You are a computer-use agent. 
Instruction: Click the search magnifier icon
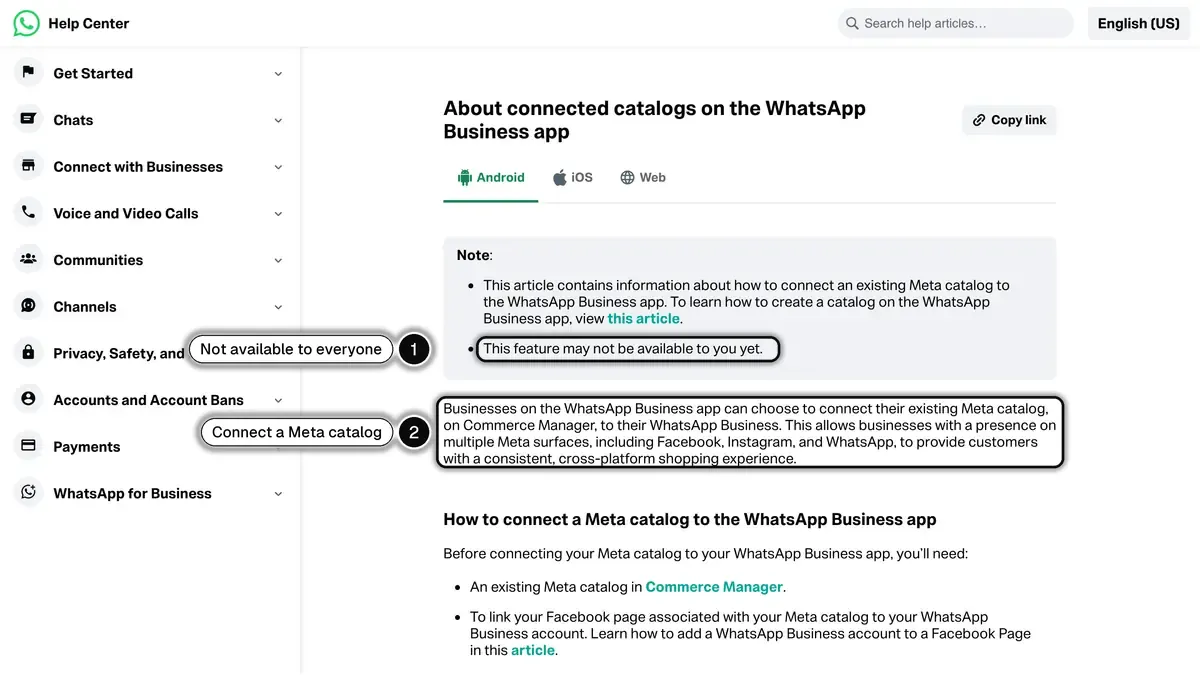click(852, 23)
